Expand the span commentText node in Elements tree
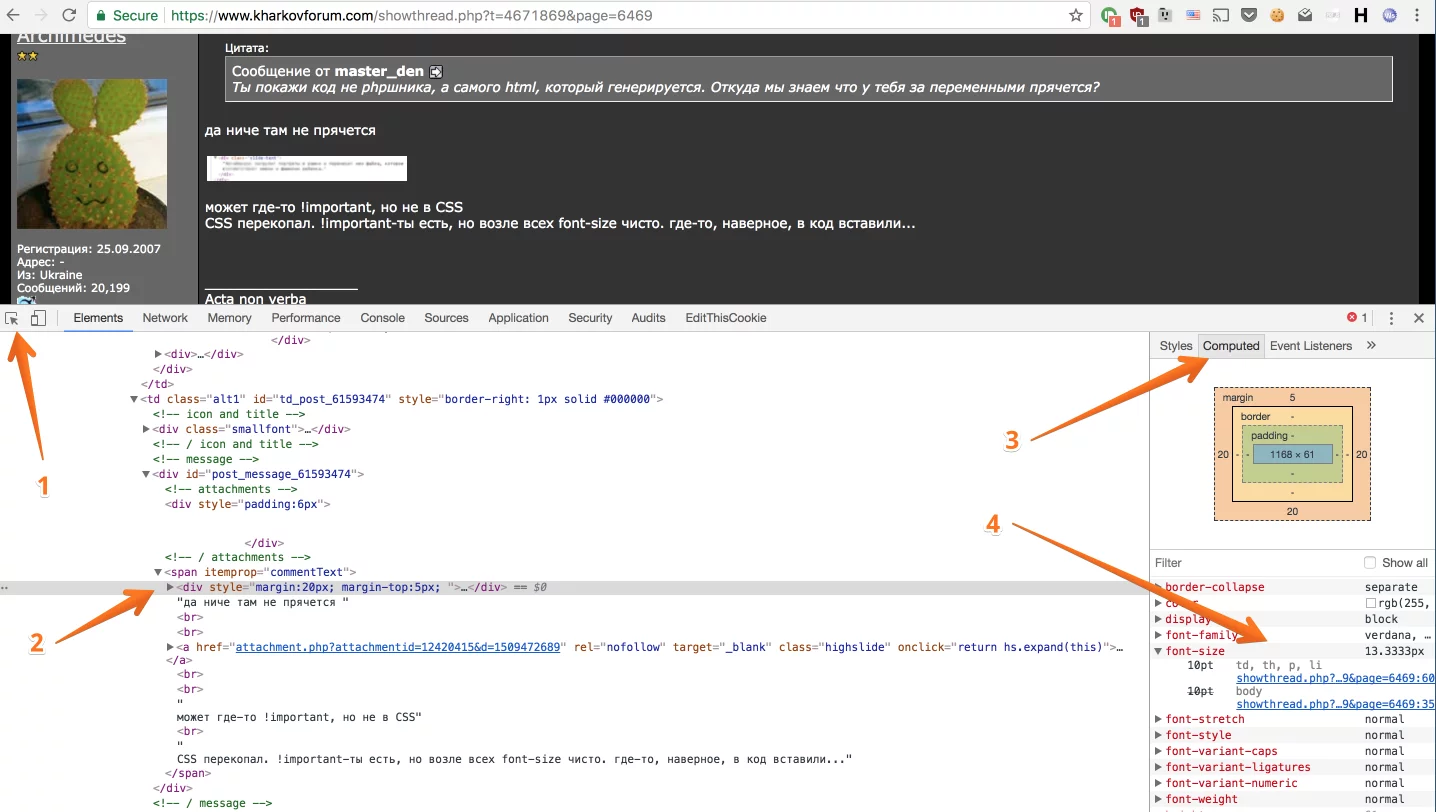Image resolution: width=1436 pixels, height=812 pixels. 158,571
